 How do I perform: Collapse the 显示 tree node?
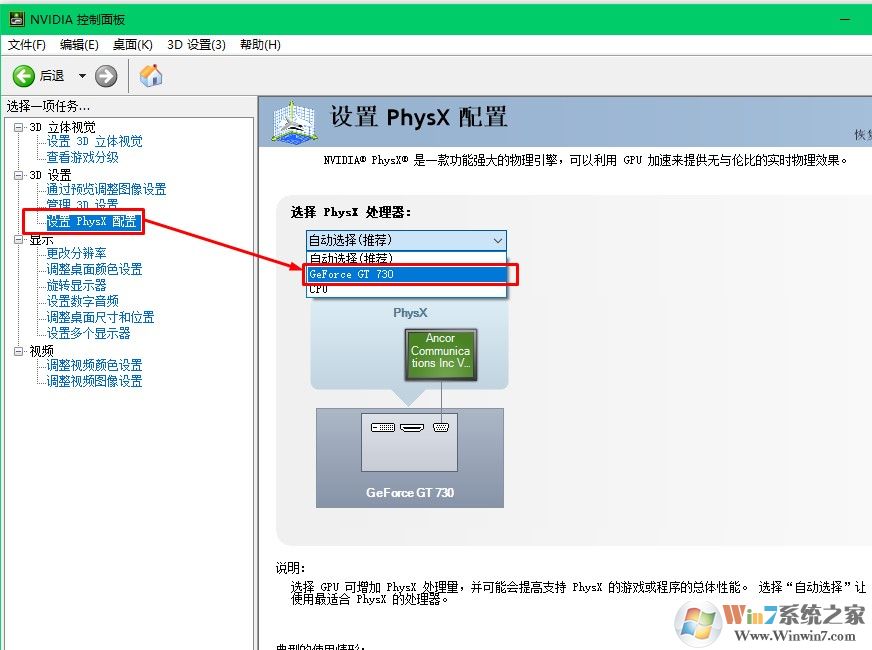(x=18, y=240)
